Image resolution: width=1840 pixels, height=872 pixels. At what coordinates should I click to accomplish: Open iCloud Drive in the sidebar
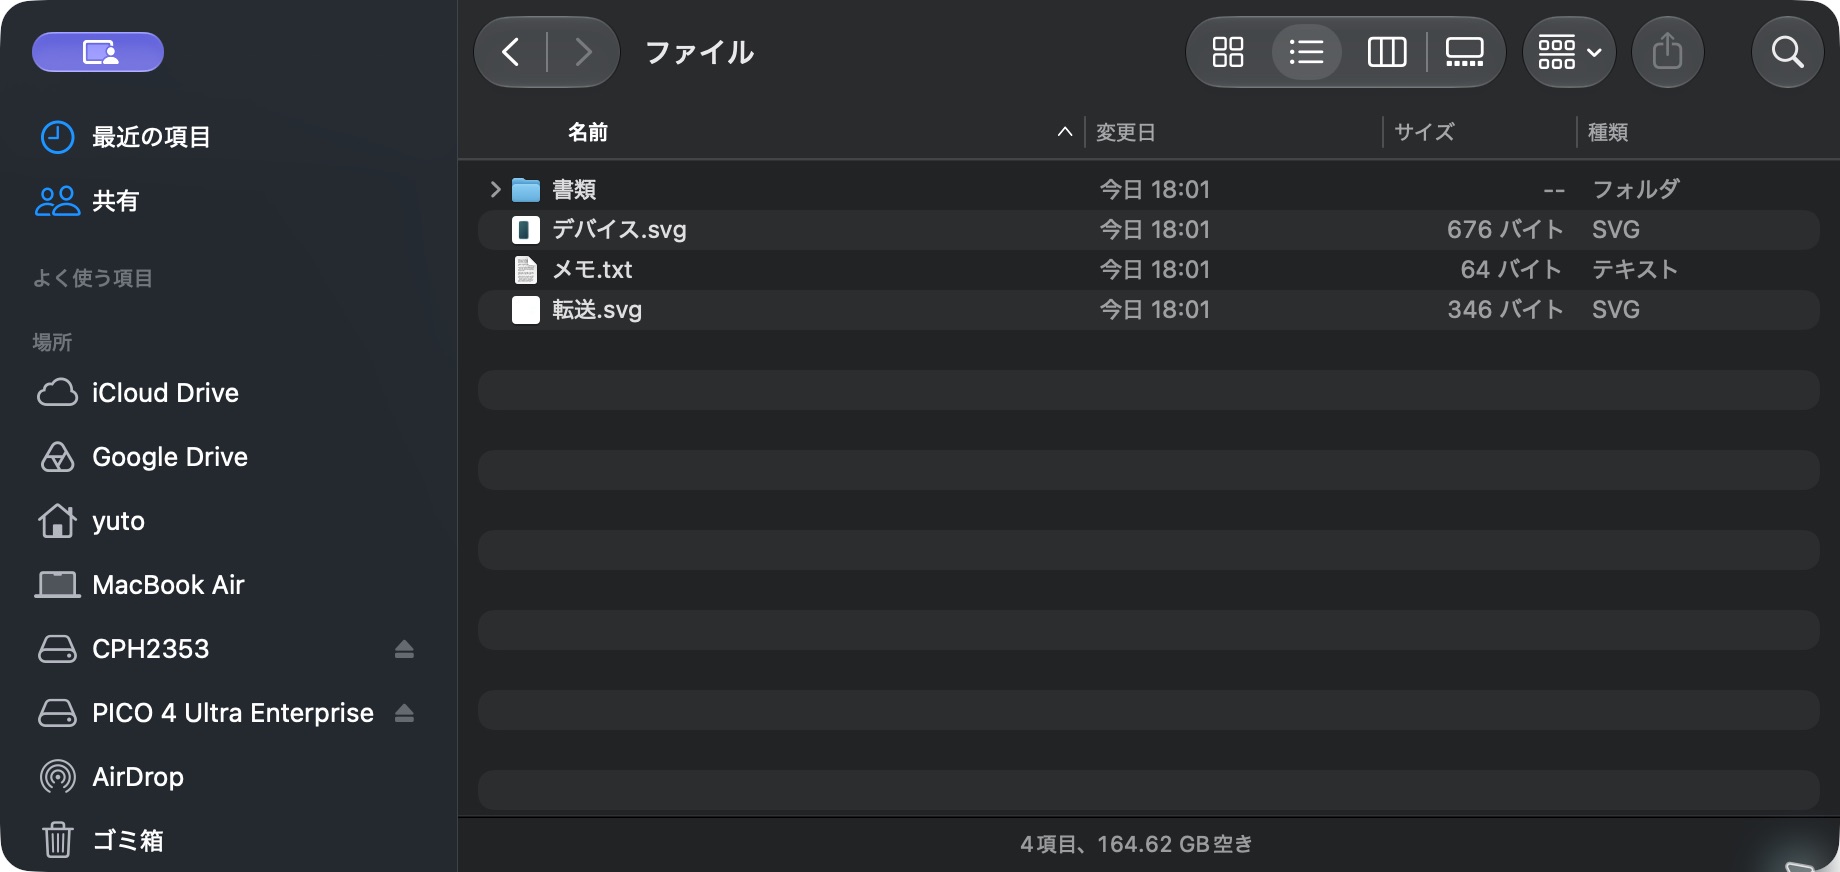(x=138, y=393)
